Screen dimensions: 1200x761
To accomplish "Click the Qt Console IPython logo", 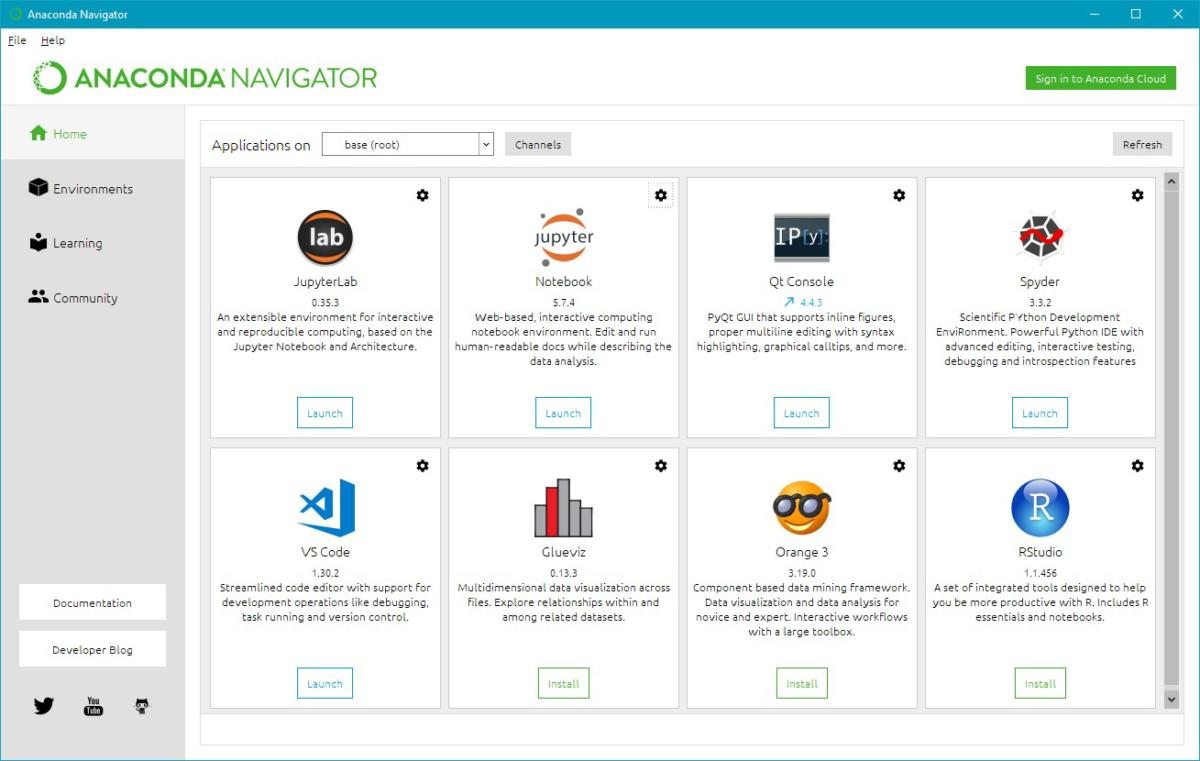I will (802, 238).
